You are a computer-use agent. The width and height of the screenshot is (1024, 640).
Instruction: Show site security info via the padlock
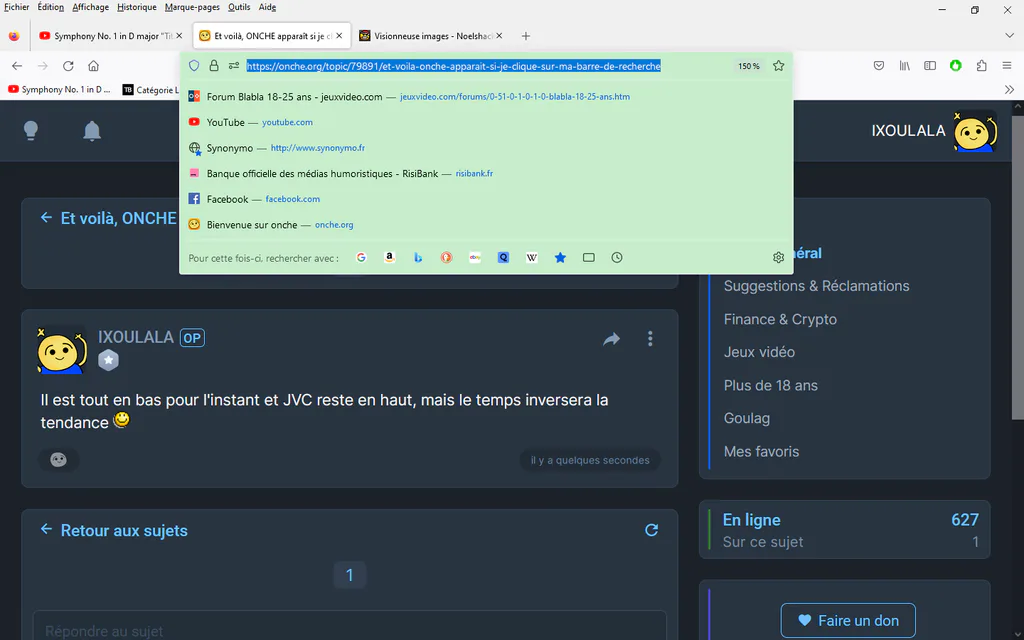coord(214,66)
